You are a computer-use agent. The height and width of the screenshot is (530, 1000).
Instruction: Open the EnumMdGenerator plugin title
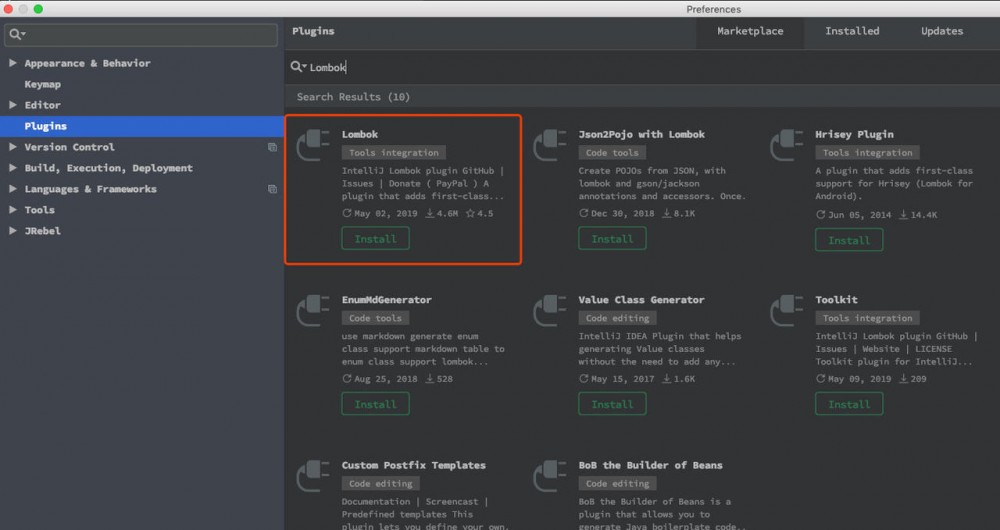click(386, 300)
